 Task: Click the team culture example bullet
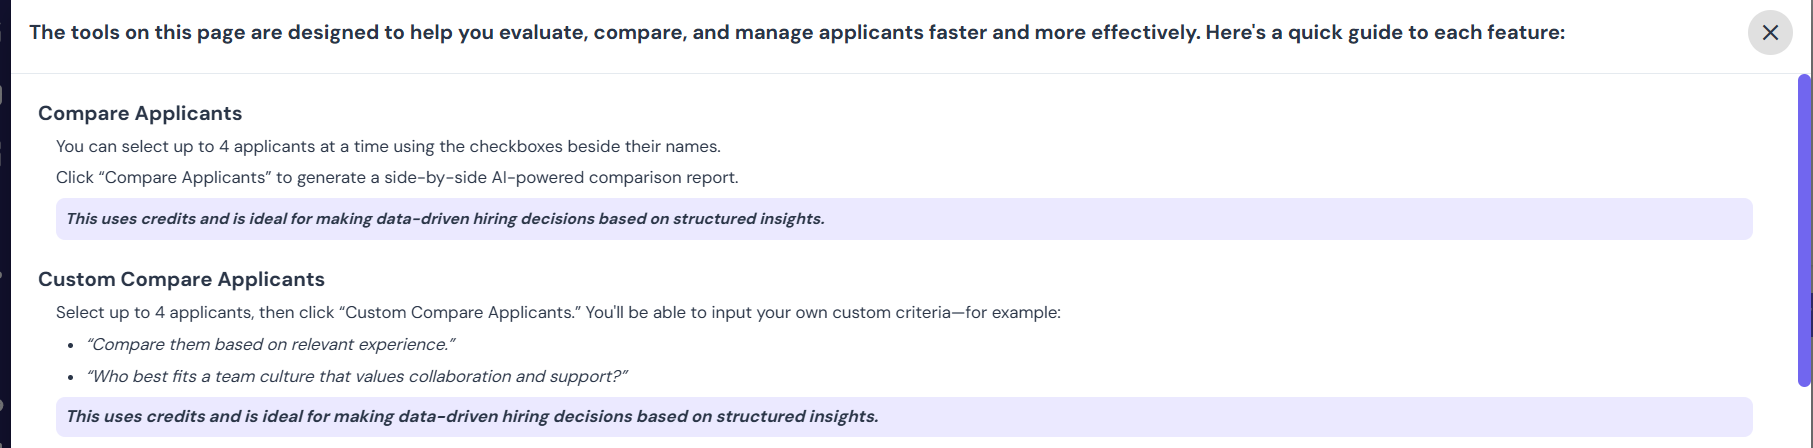357,376
